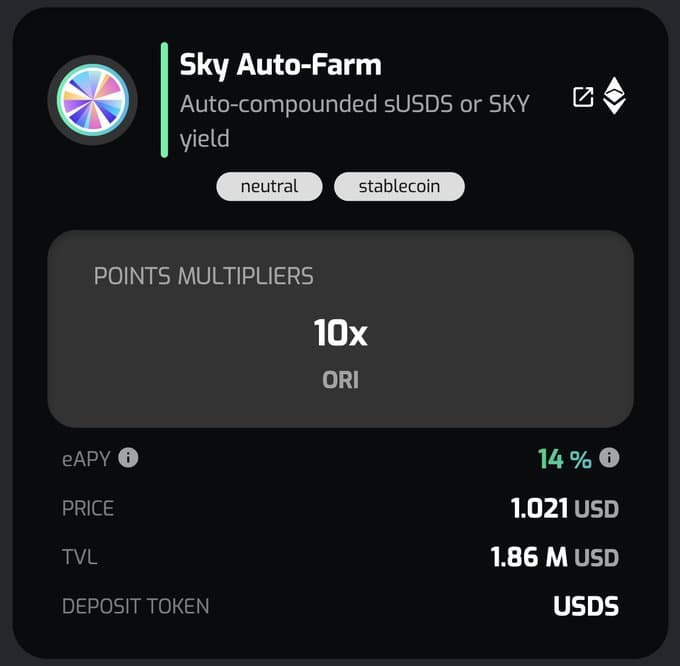Click the Points Multipliers panel
Image resolution: width=680 pixels, height=666 pixels.
[340, 329]
